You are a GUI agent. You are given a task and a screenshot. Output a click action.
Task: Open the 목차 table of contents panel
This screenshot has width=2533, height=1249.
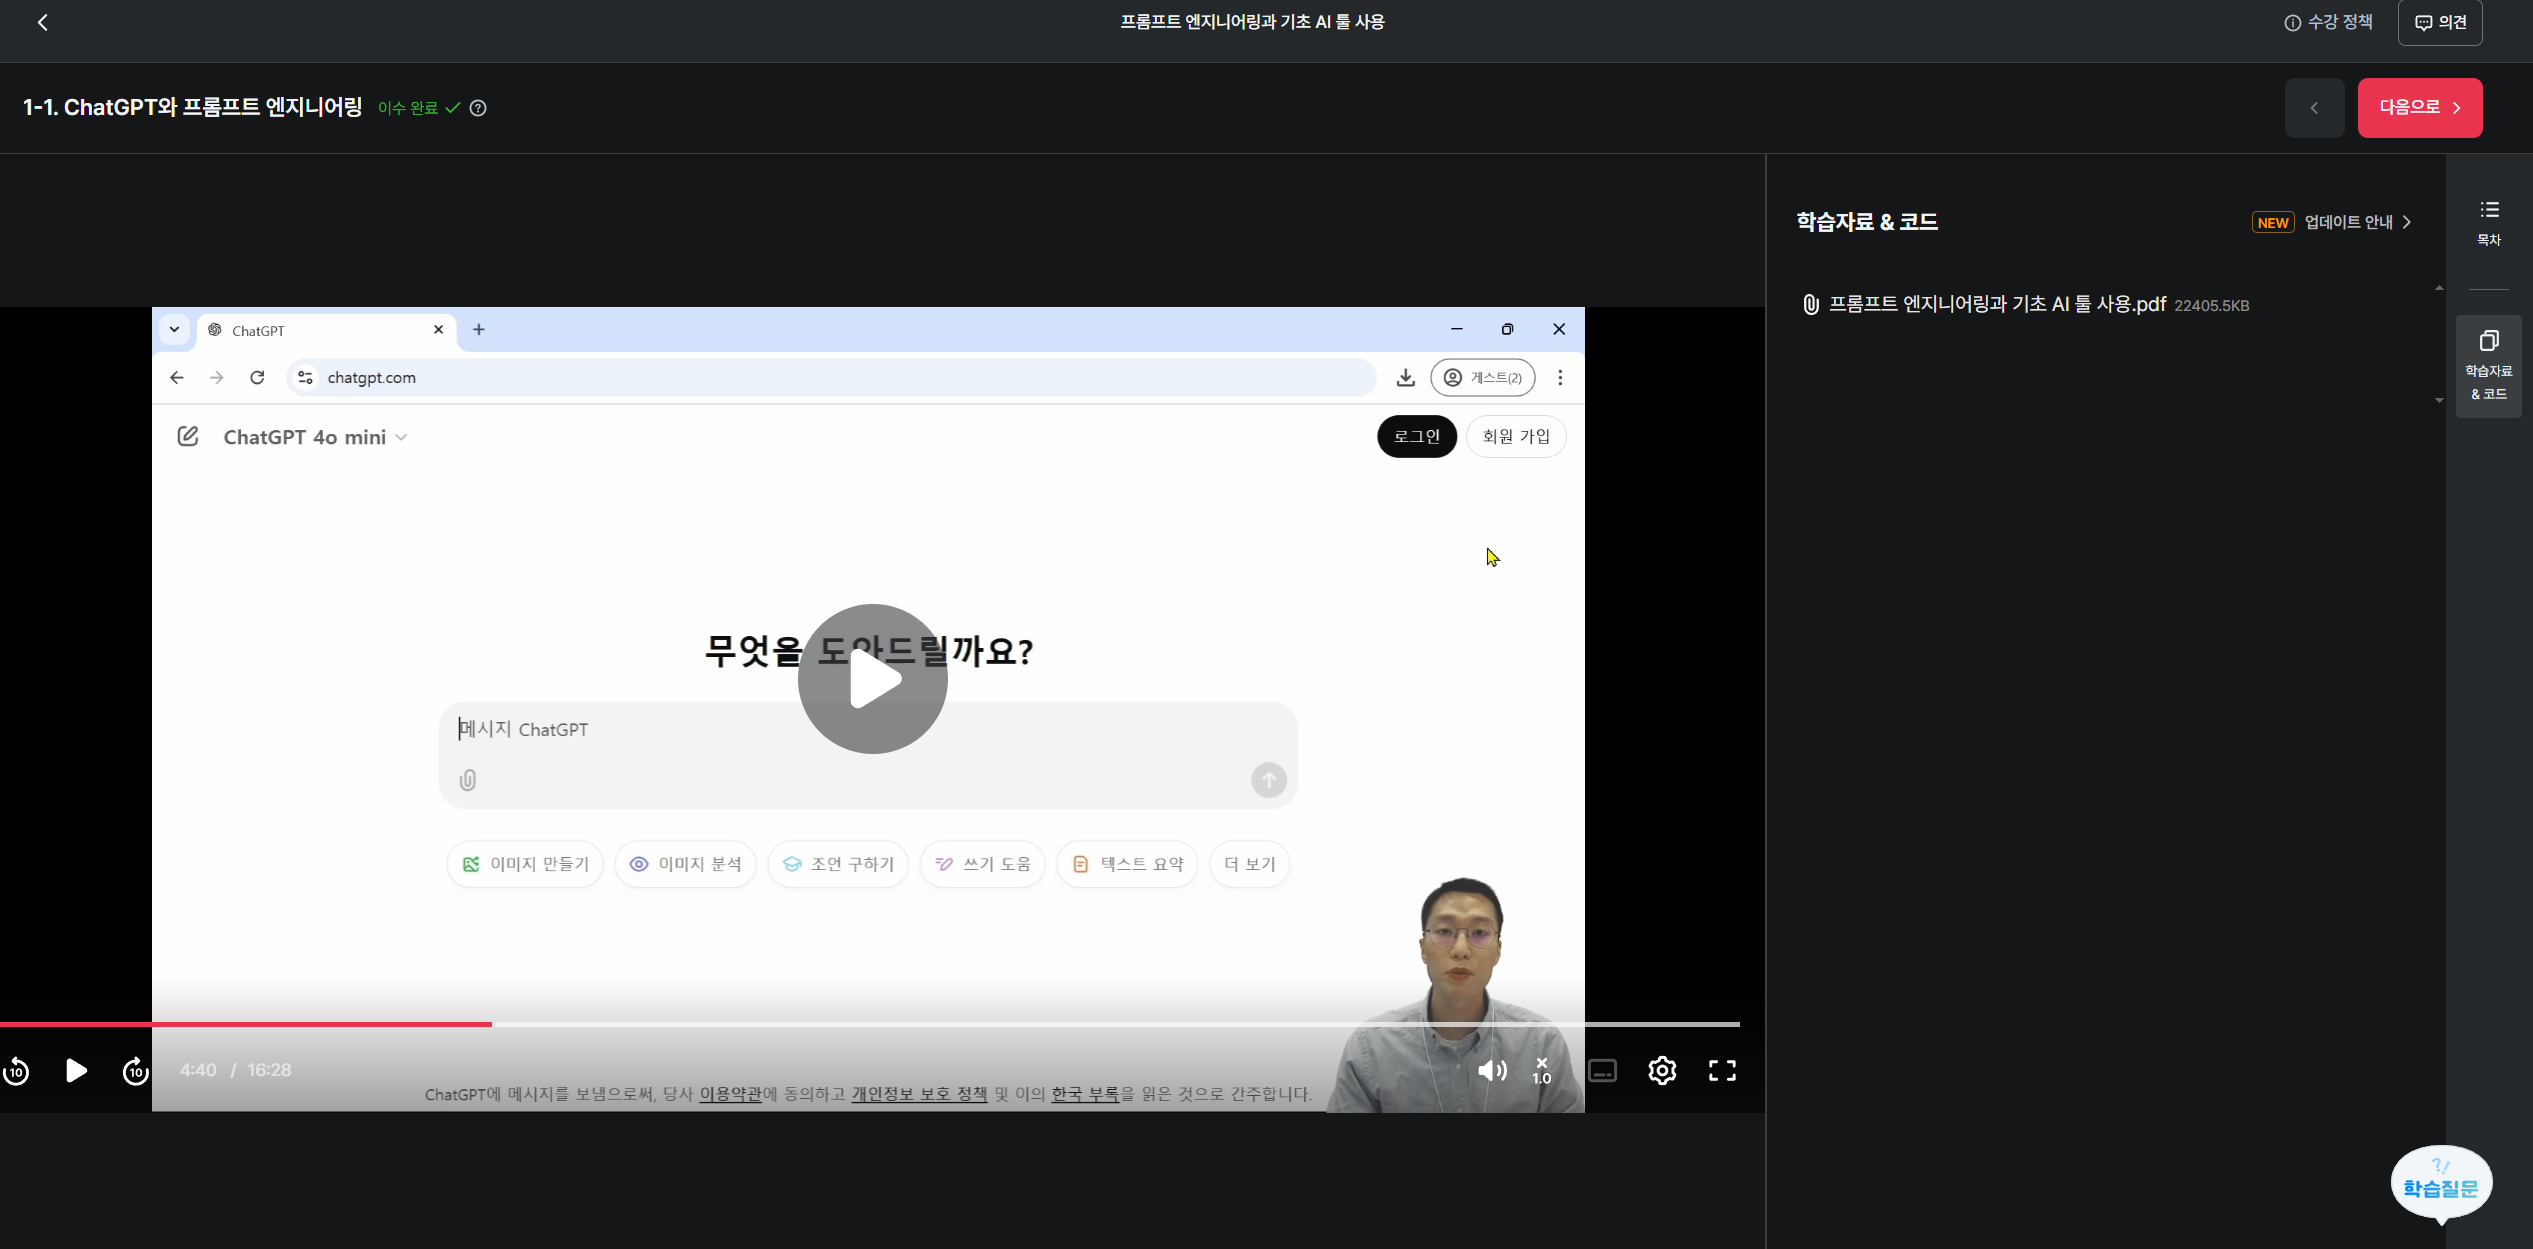click(x=2489, y=223)
